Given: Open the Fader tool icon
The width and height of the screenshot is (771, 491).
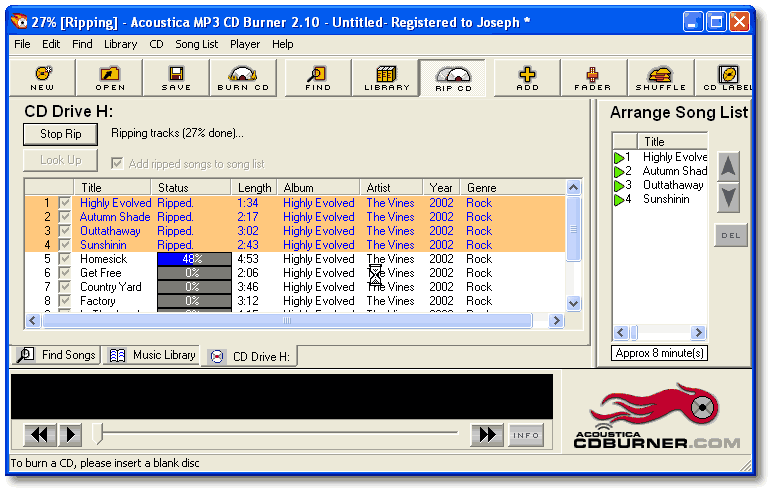Looking at the screenshot, I should [593, 78].
